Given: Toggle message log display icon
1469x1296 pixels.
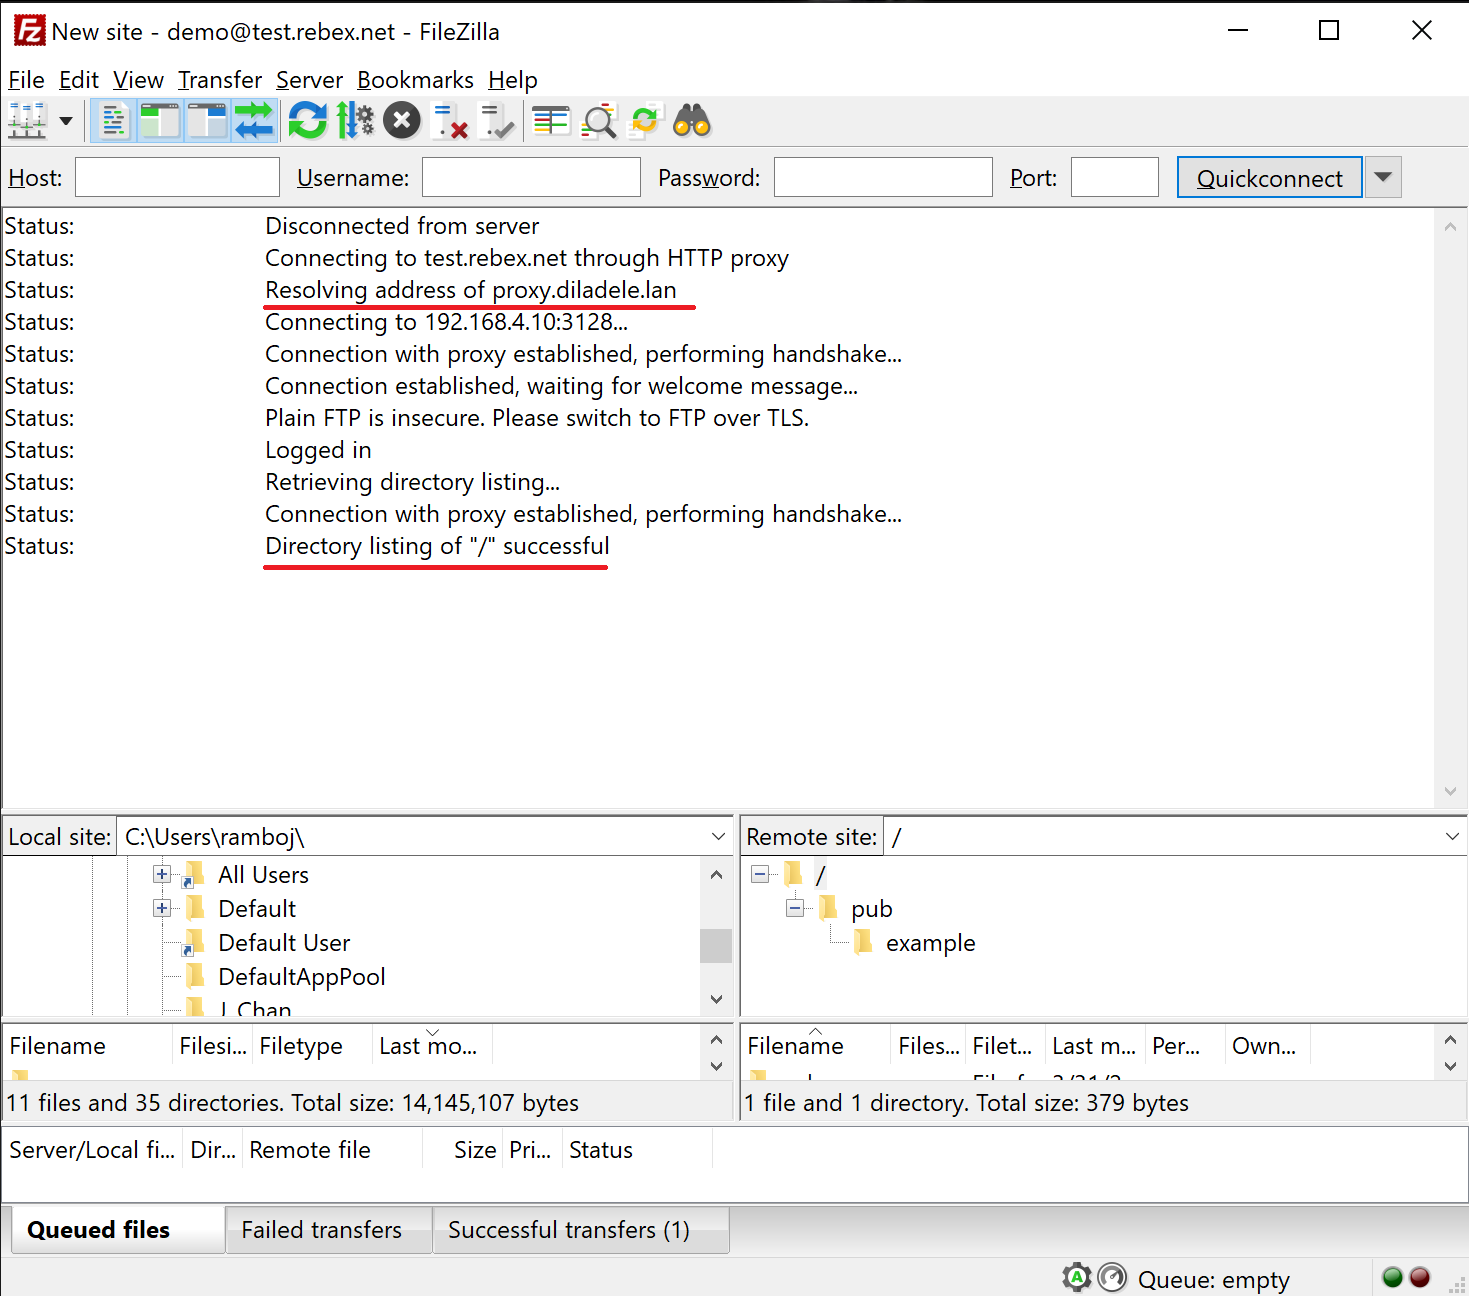Looking at the screenshot, I should pos(113,122).
